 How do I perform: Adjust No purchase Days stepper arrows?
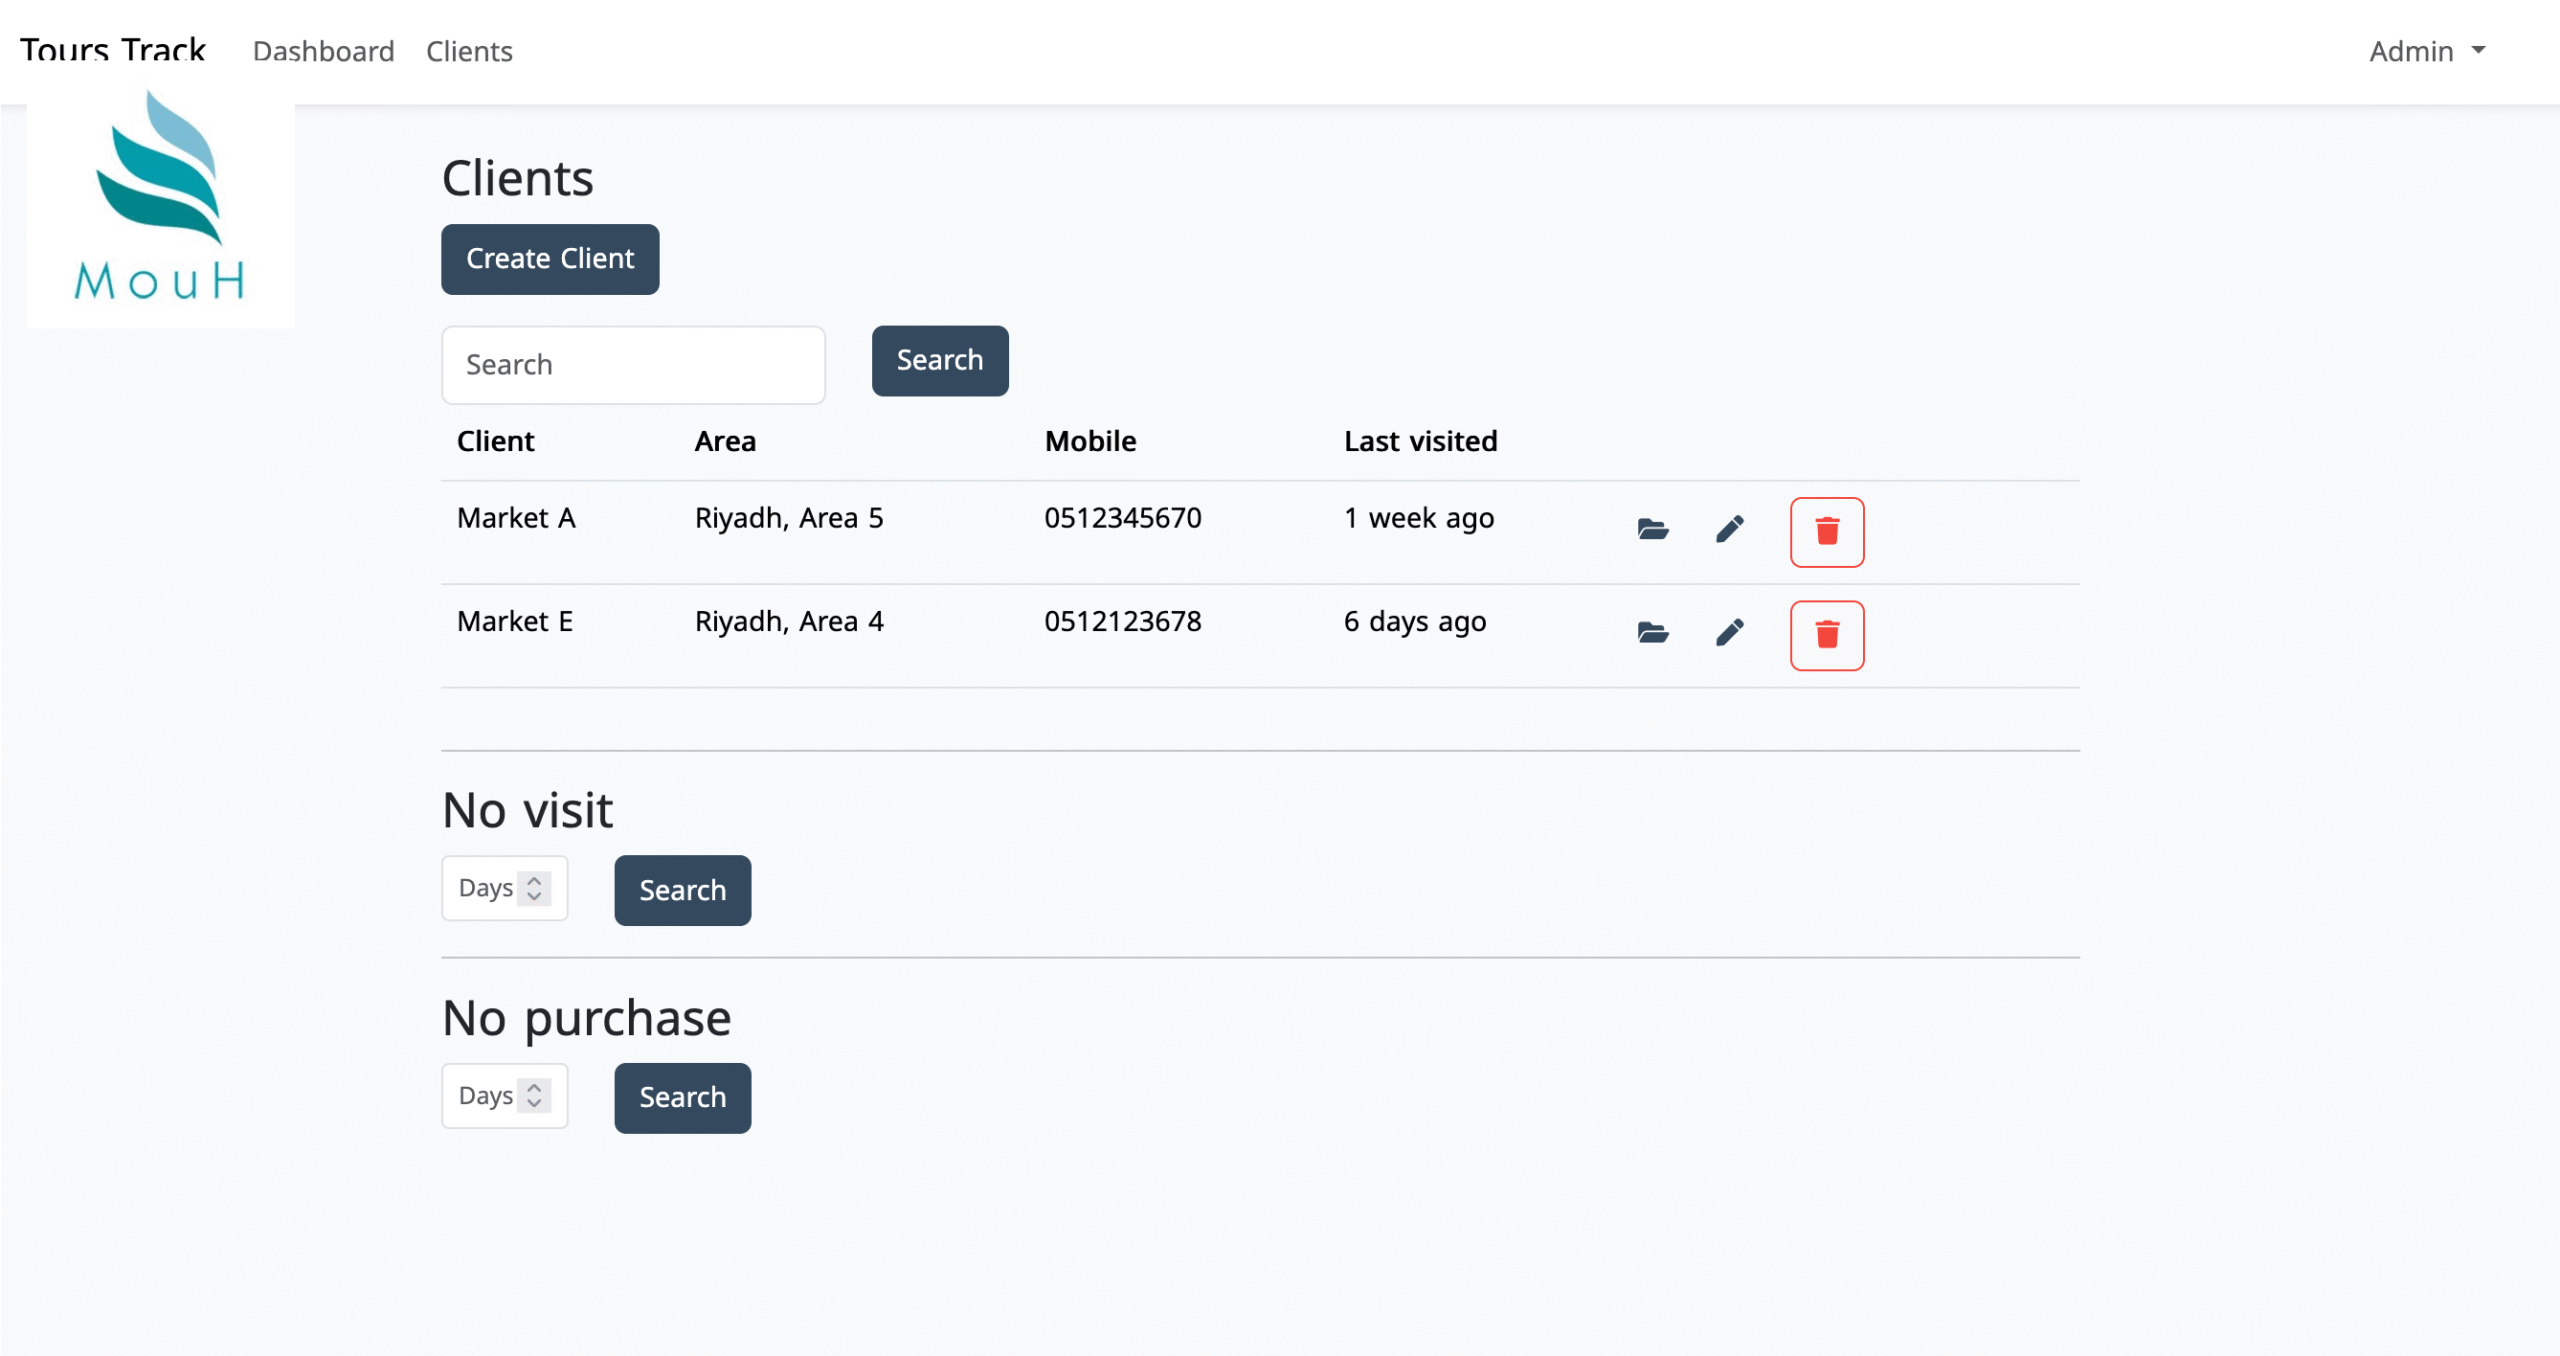pos(534,1096)
